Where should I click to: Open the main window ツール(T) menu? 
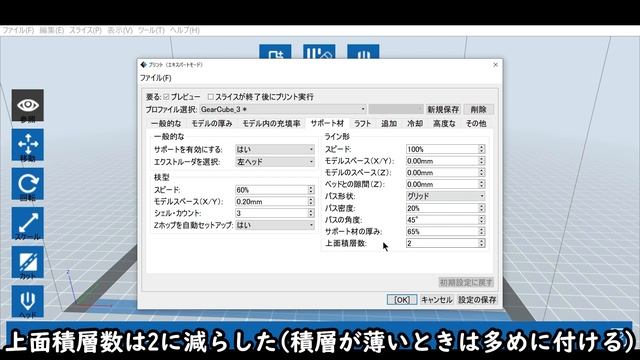tap(151, 31)
